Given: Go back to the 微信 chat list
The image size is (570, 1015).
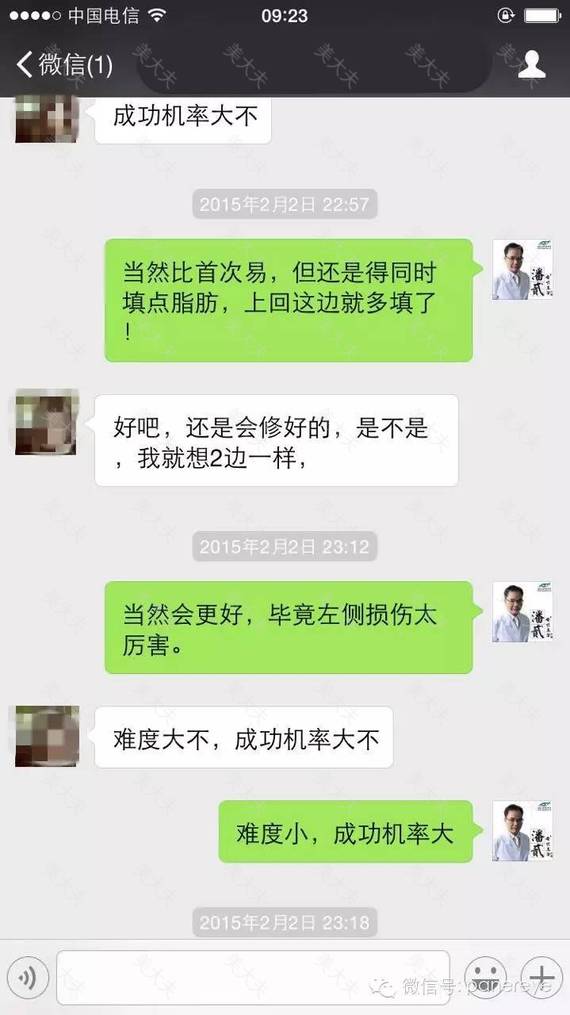Looking at the screenshot, I should pos(64,65).
